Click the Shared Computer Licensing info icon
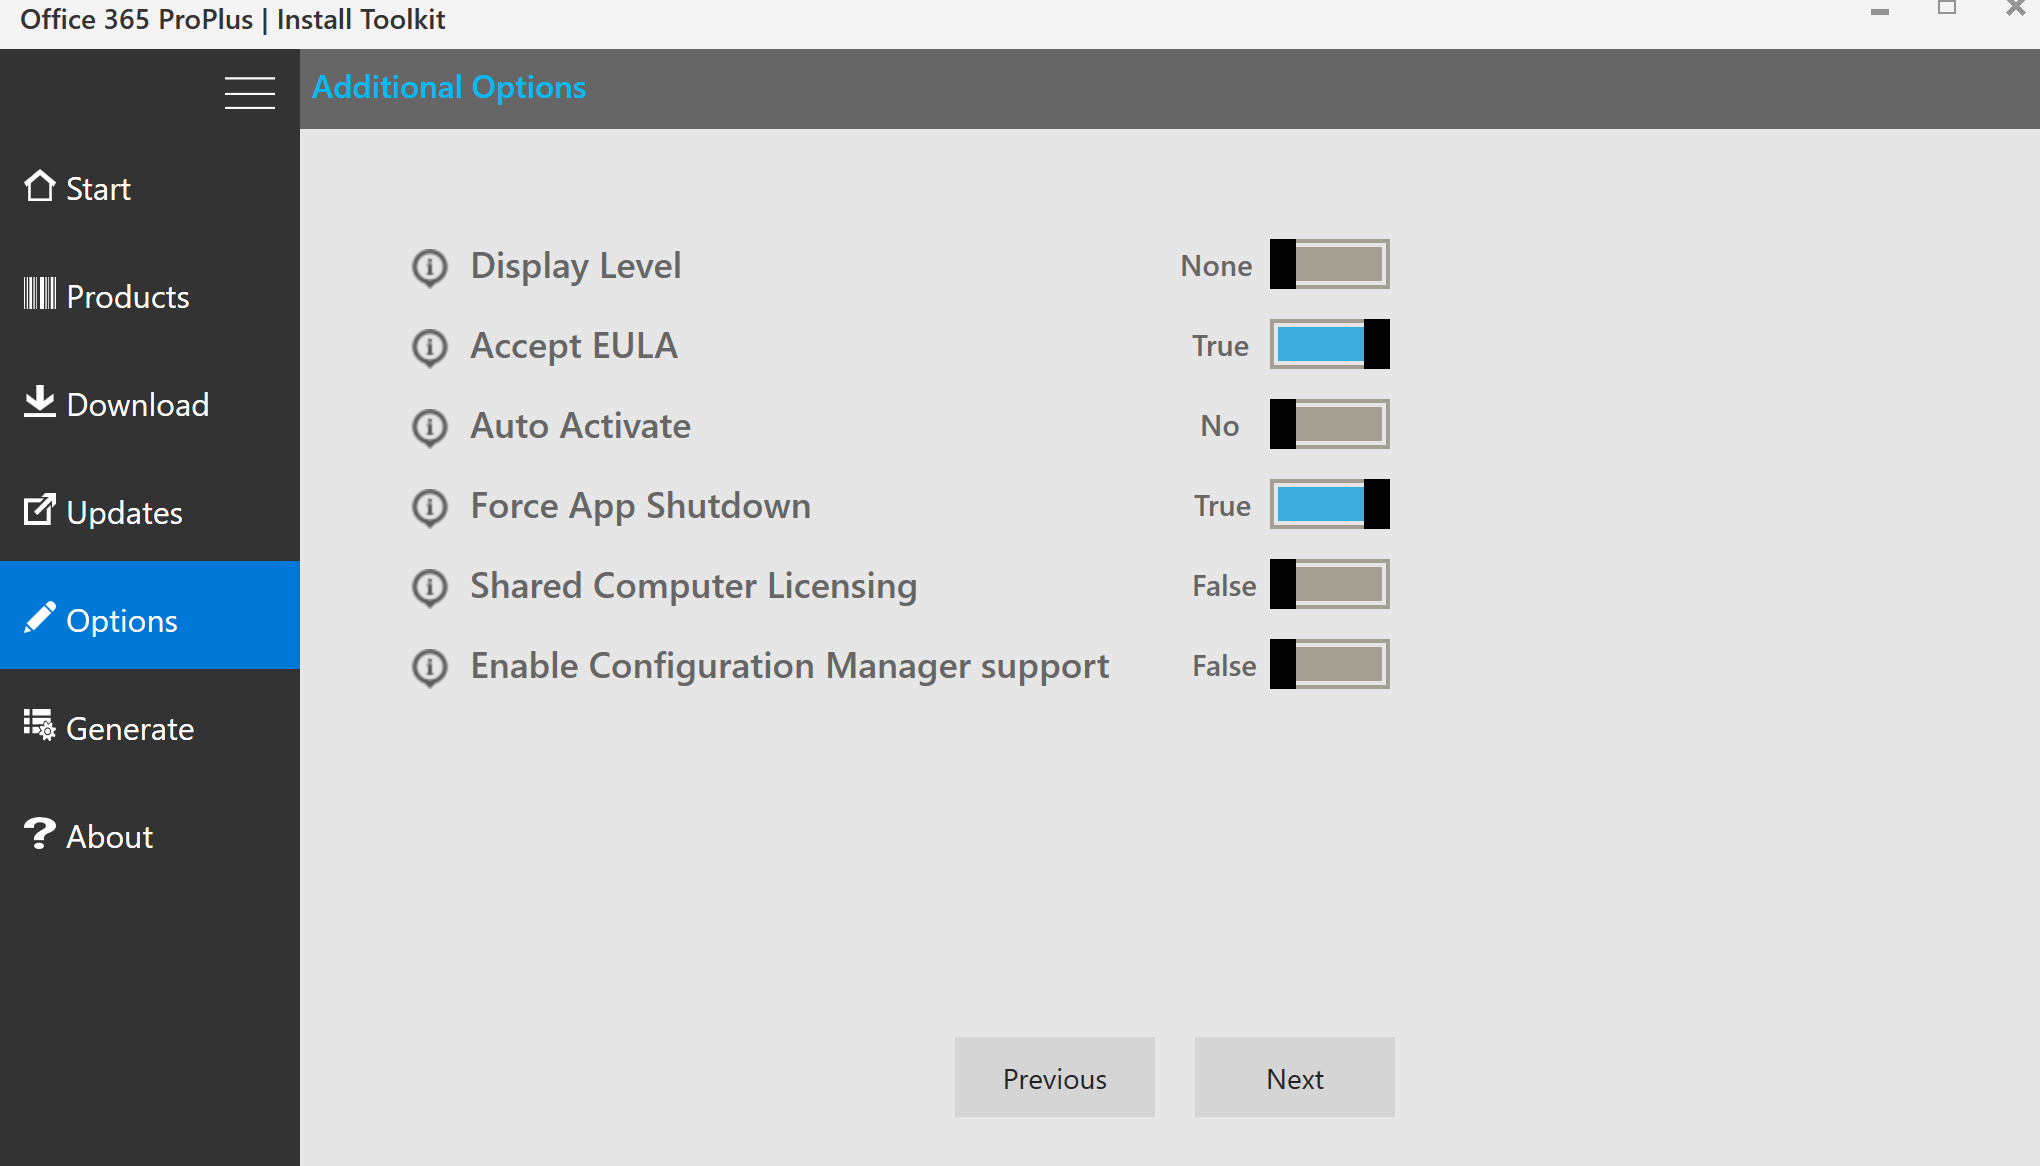 tap(430, 587)
